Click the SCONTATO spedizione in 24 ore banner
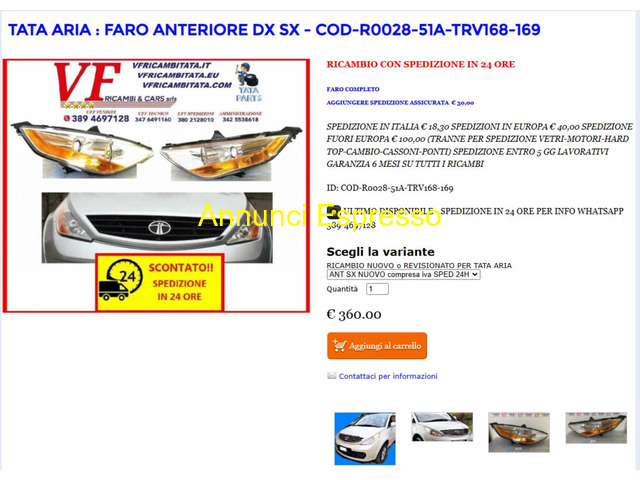 pos(160,282)
